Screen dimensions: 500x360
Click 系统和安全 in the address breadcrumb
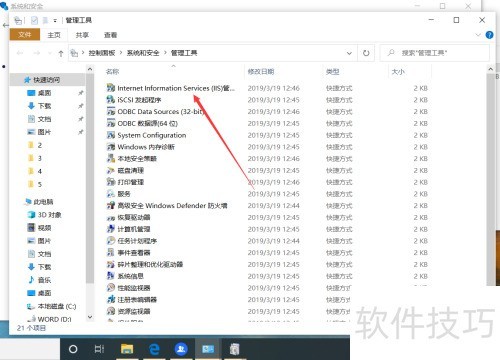click(143, 53)
